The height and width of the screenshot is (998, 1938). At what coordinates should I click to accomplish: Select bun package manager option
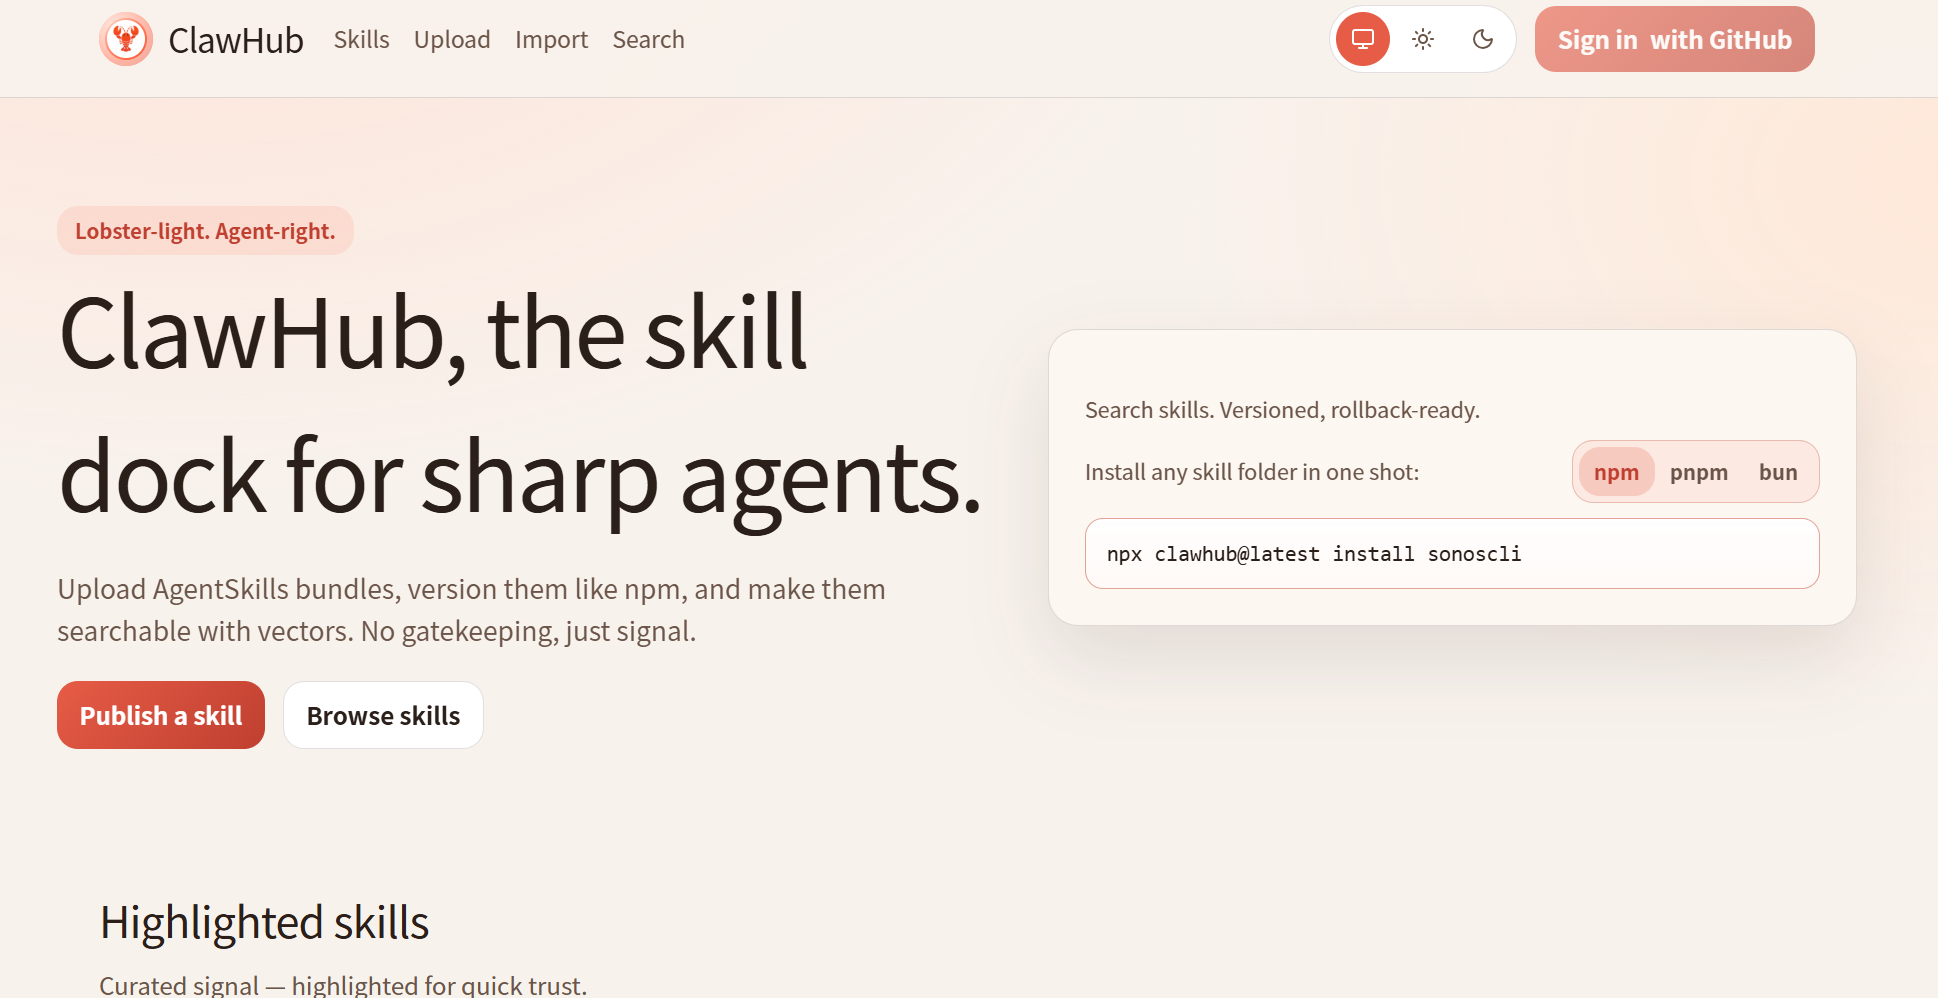pos(1777,472)
